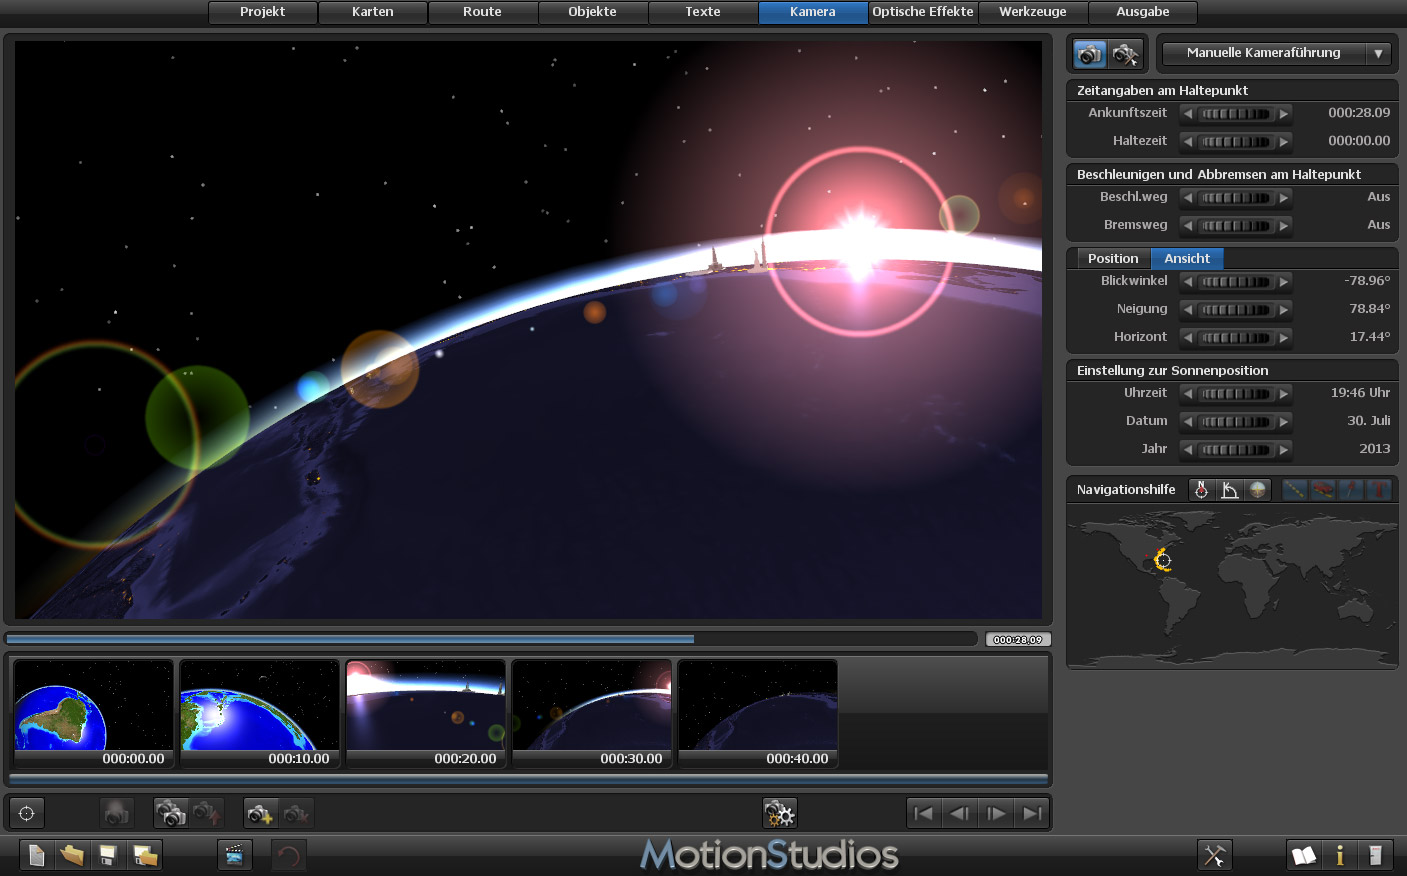Decrease Uhrzeit with the left arrow
Viewport: 1407px width, 876px height.
pos(1188,394)
